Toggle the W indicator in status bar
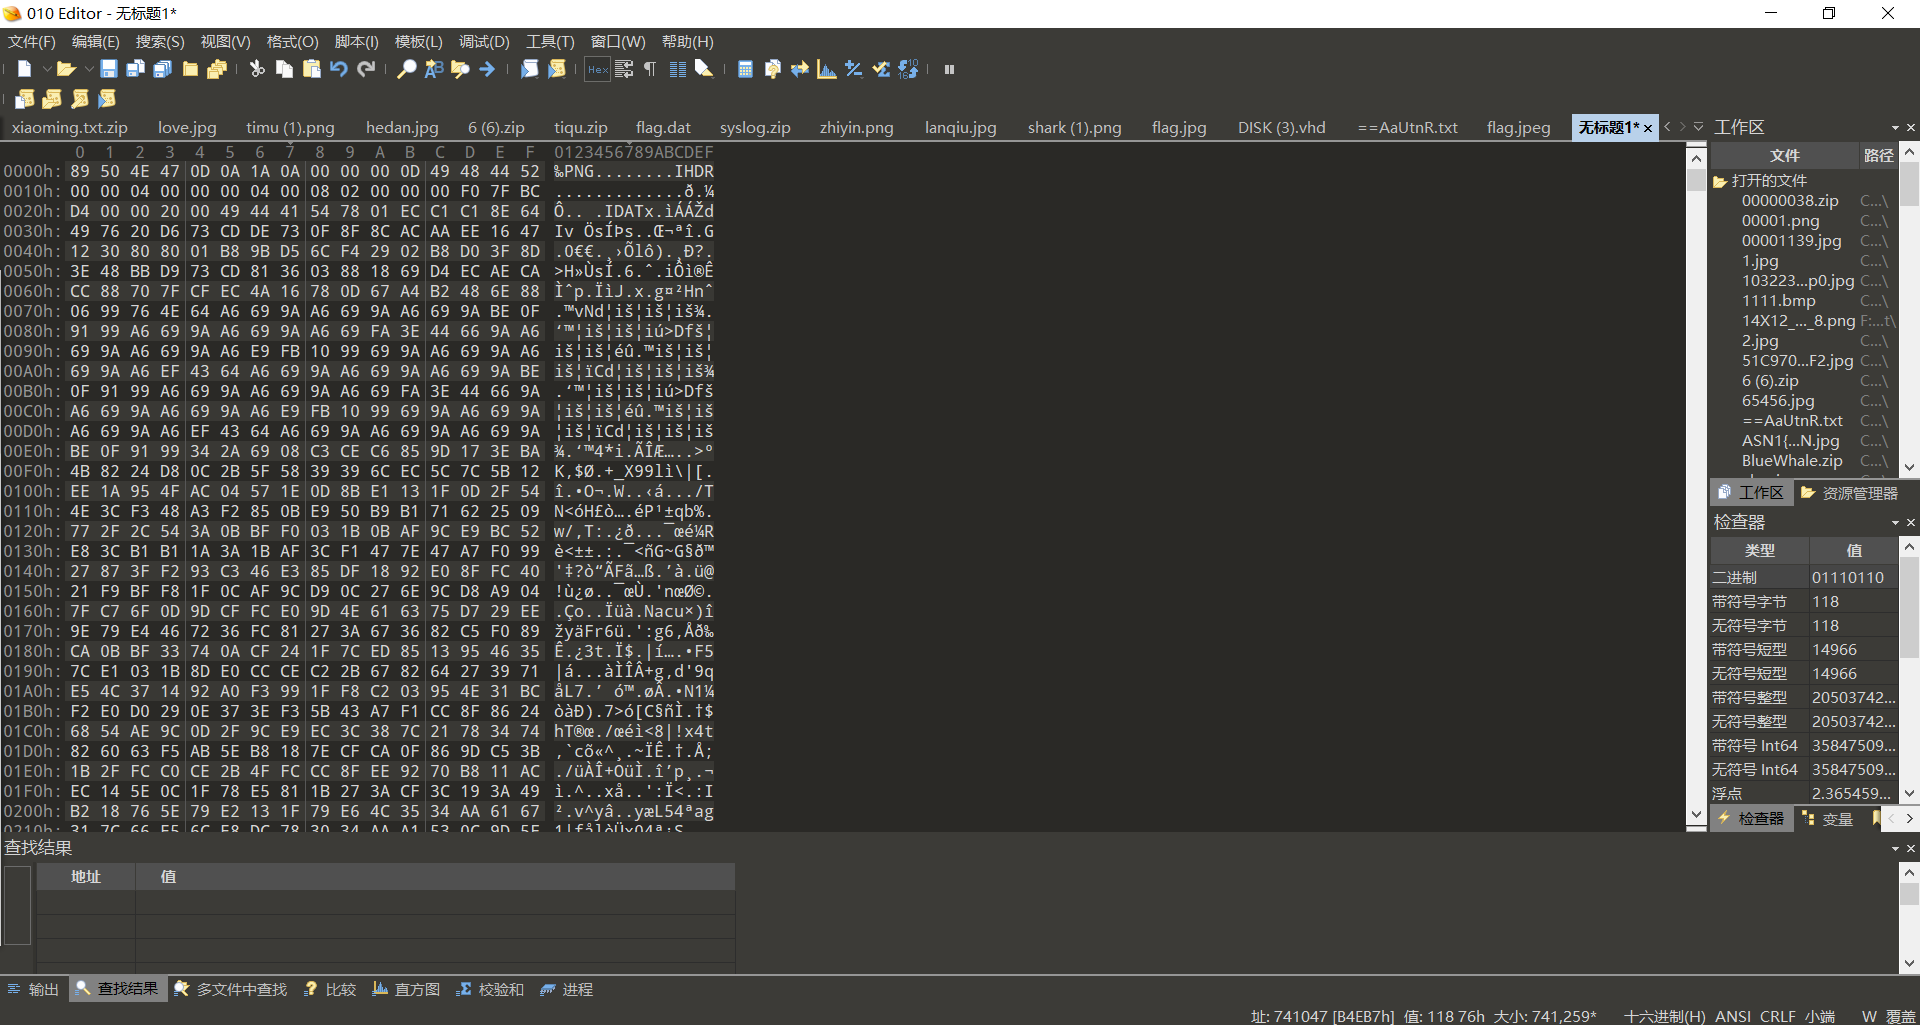 [x=1869, y=1016]
